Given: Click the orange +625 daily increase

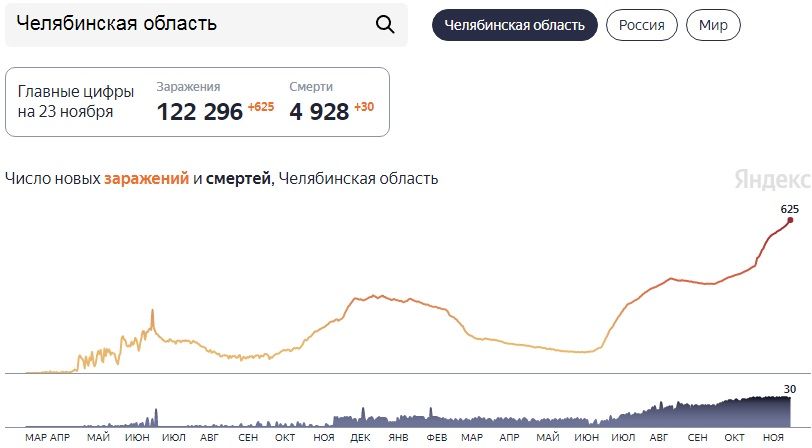Looking at the screenshot, I should tap(261, 107).
